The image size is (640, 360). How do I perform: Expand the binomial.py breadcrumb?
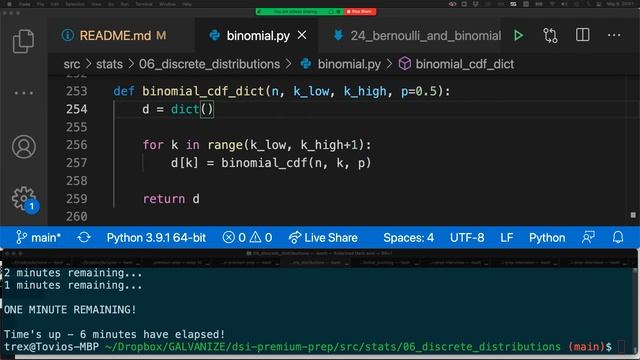(x=349, y=64)
